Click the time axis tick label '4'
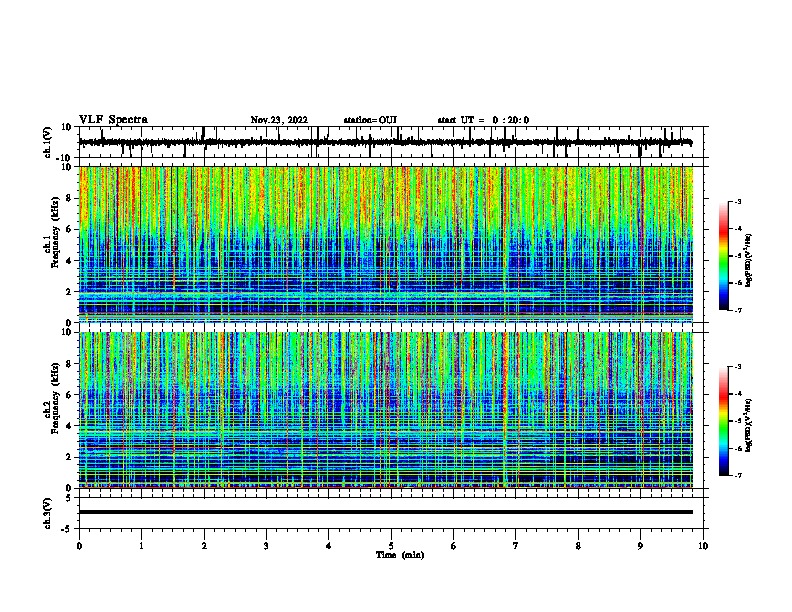 [x=329, y=546]
